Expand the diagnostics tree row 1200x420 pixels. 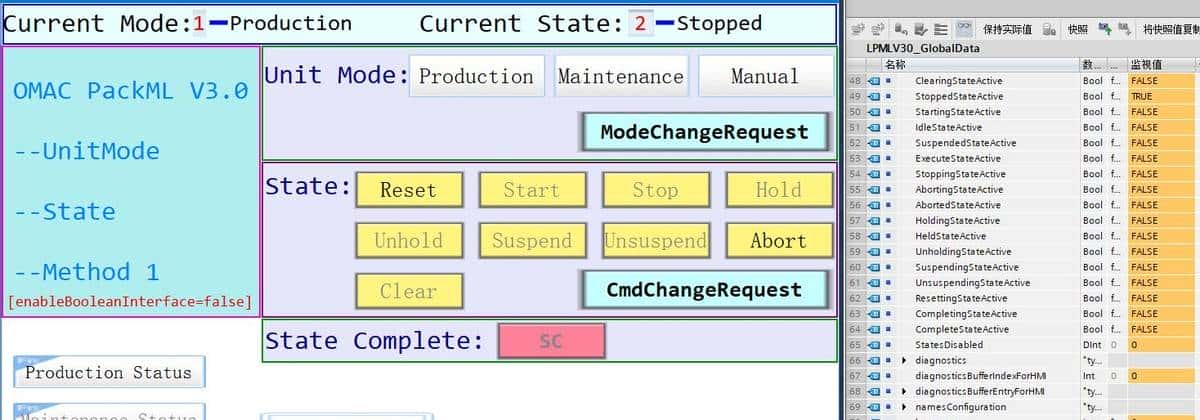pyautogui.click(x=903, y=360)
